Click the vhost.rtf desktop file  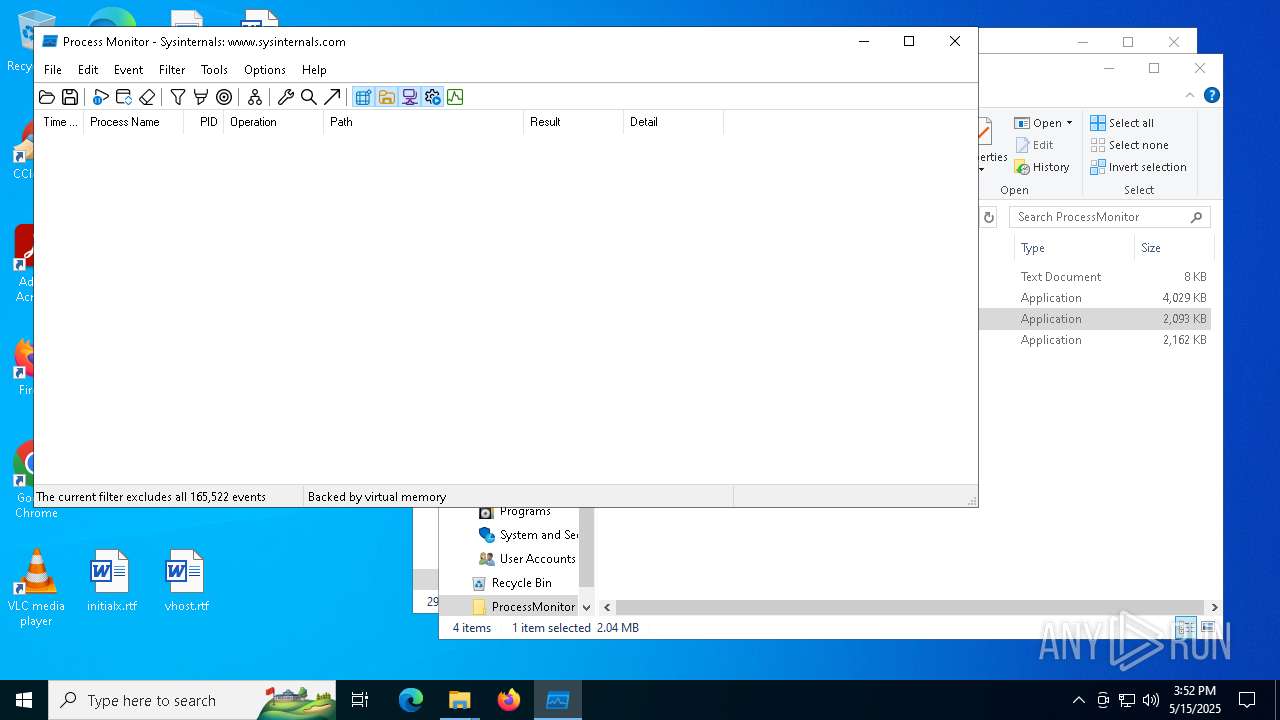[185, 581]
